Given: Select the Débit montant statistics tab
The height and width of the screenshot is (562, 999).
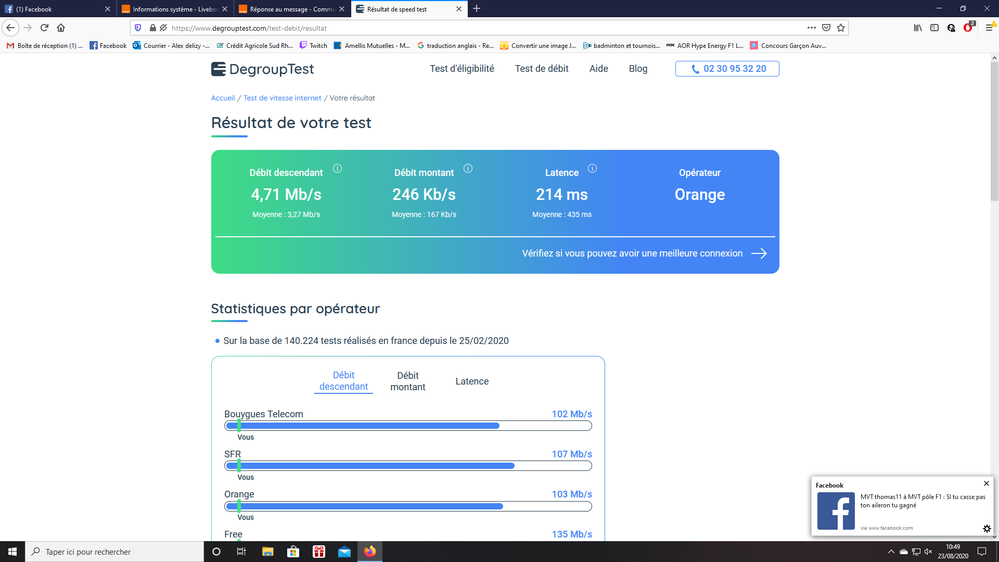Looking at the screenshot, I should [x=408, y=381].
